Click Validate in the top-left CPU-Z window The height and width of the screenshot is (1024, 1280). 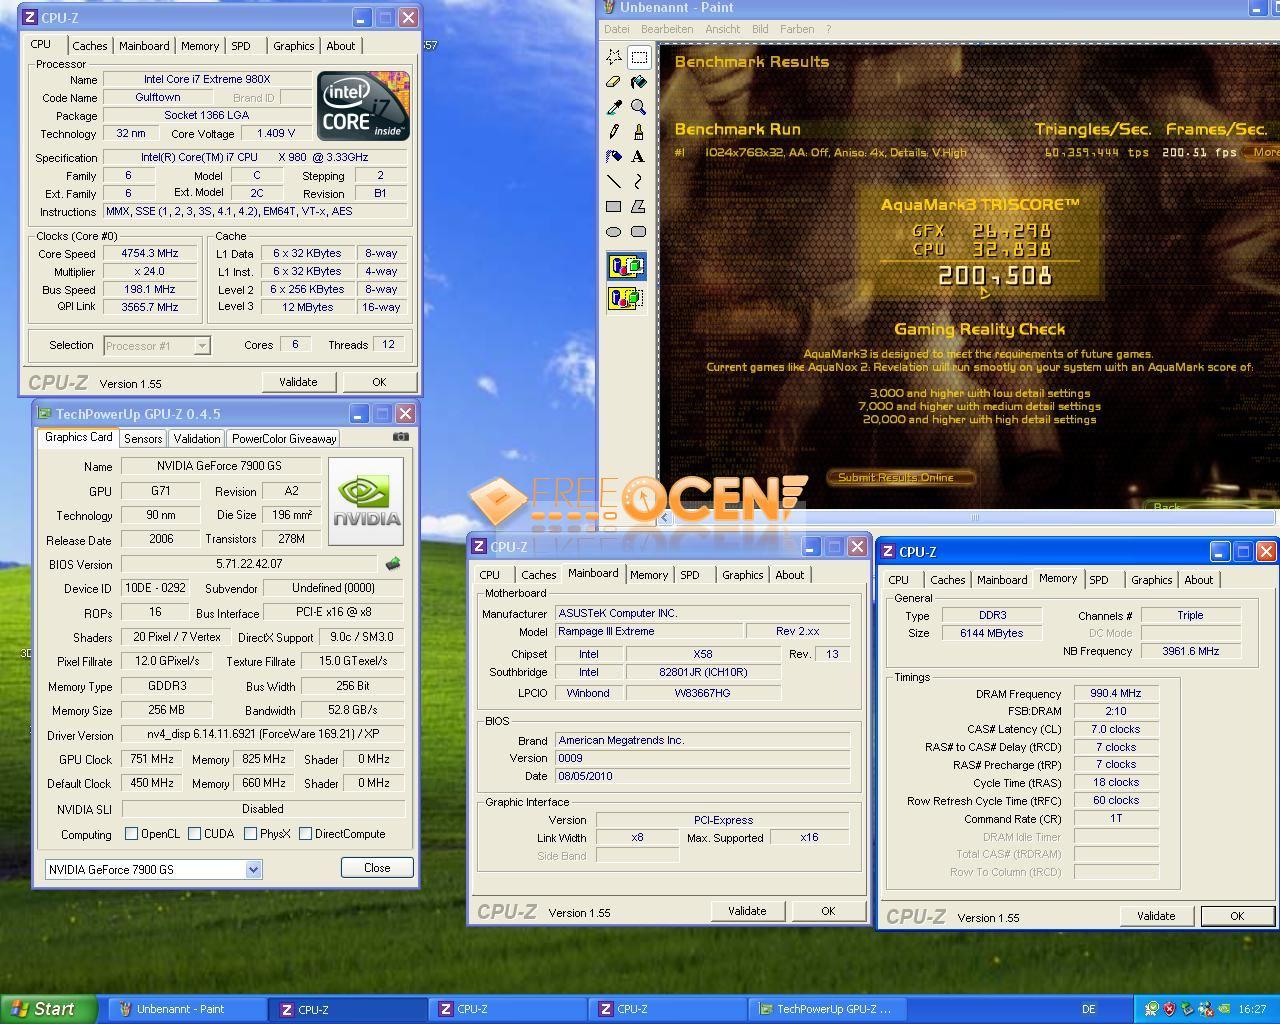point(298,382)
